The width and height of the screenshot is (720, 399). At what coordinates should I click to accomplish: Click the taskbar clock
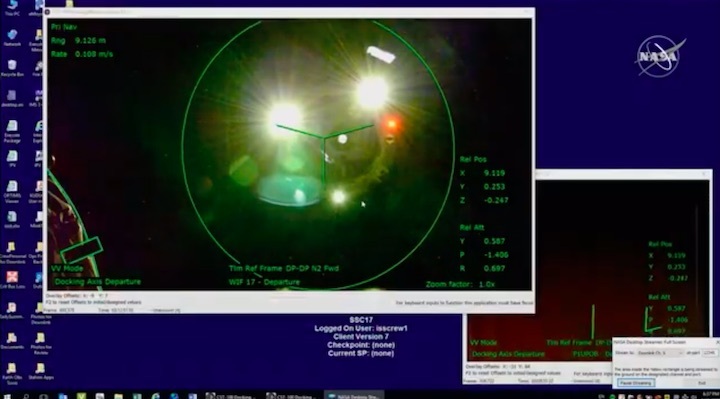pos(710,395)
